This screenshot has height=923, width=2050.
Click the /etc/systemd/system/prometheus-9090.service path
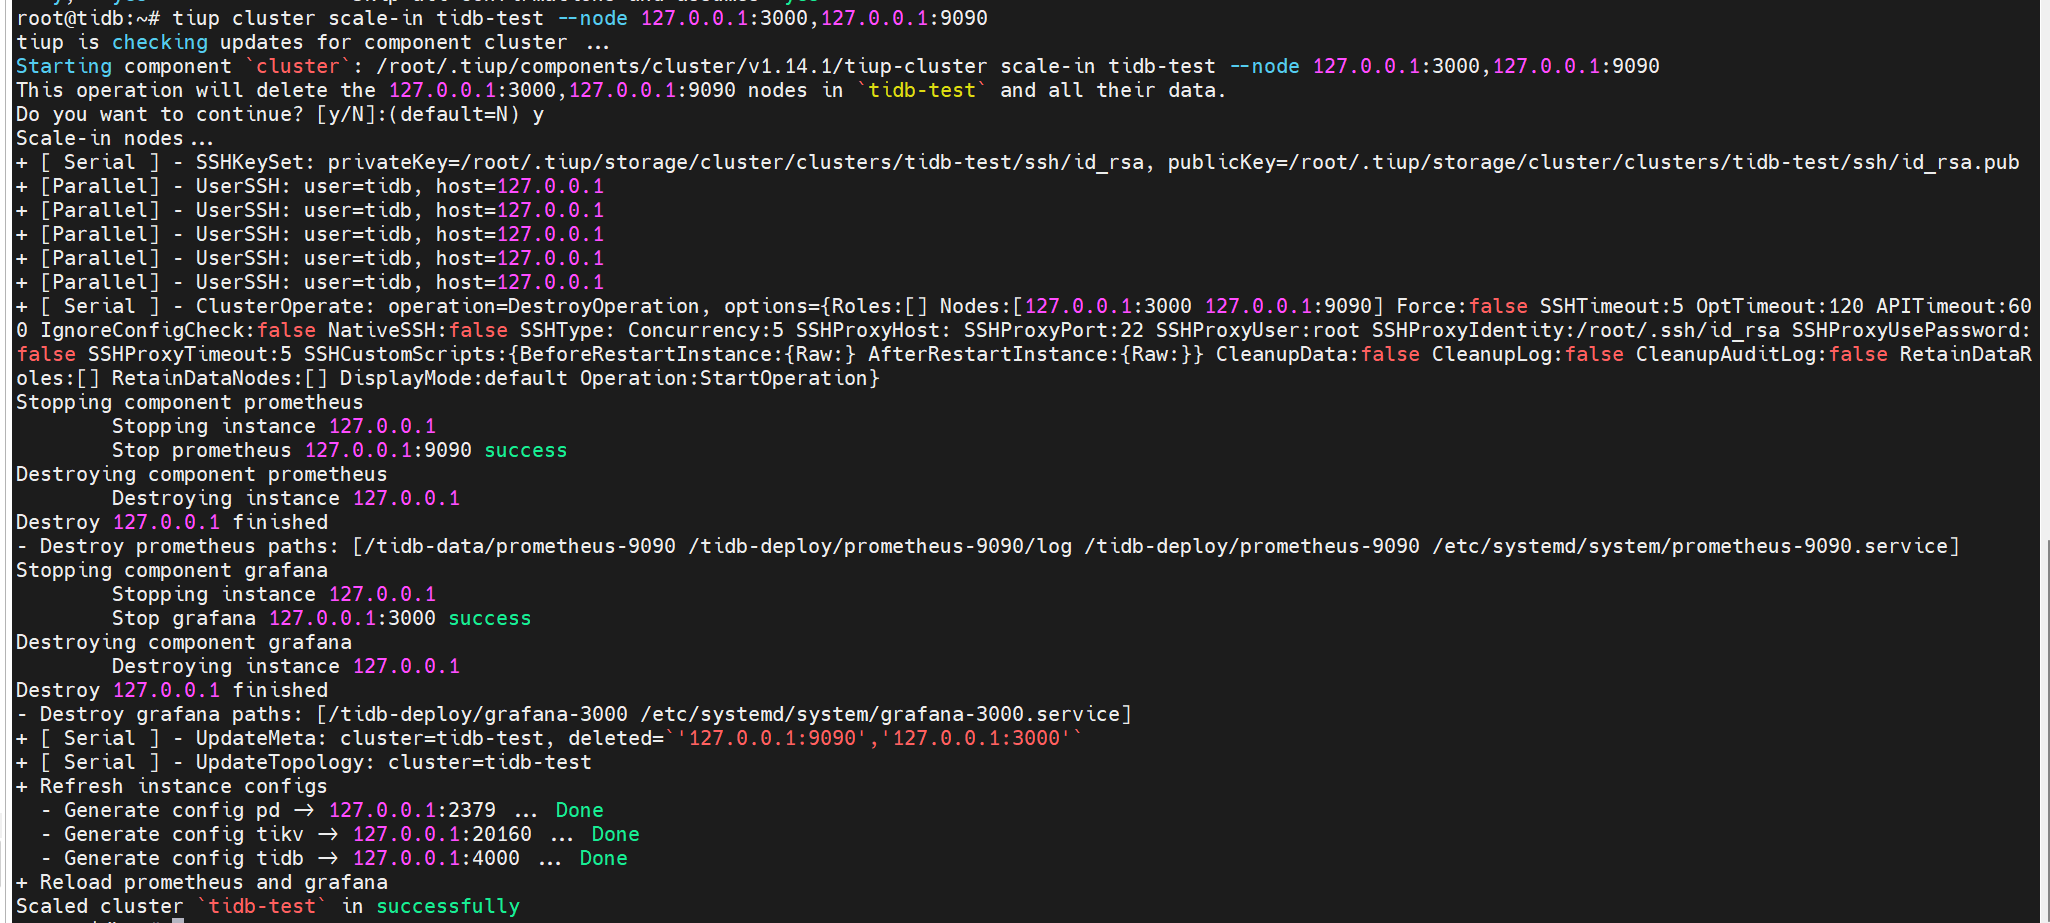click(x=1690, y=546)
